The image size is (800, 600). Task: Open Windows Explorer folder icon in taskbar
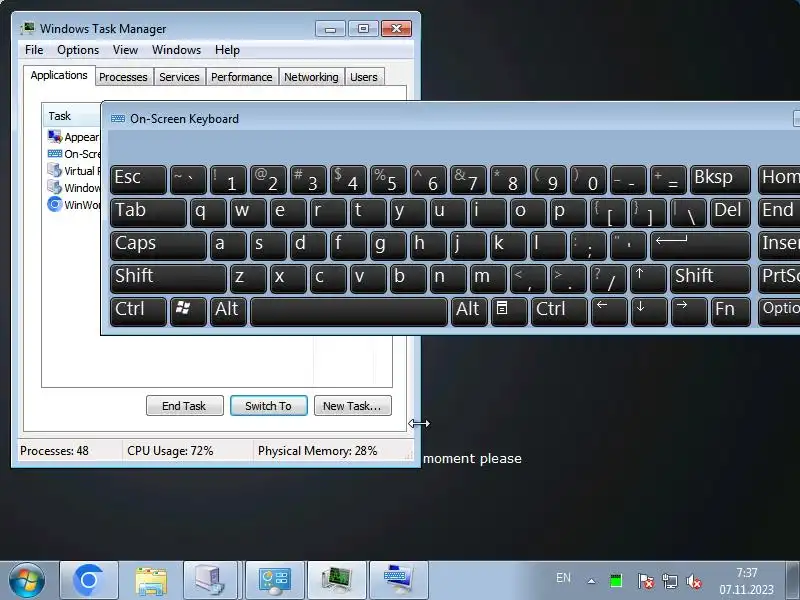[x=151, y=580]
